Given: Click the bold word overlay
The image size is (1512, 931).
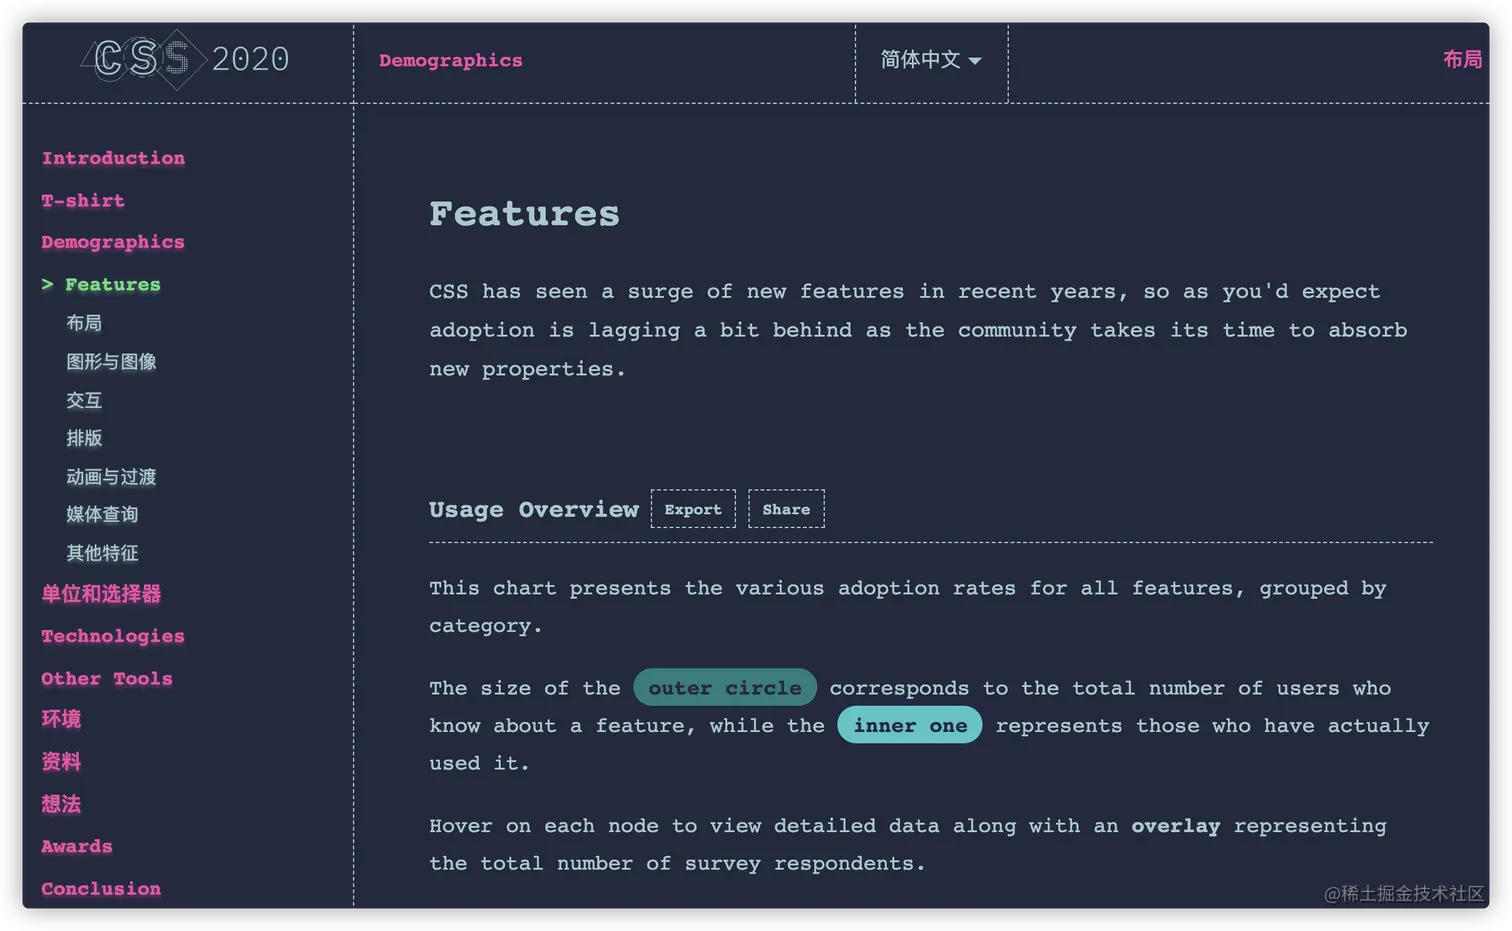Looking at the screenshot, I should pos(1176,826).
